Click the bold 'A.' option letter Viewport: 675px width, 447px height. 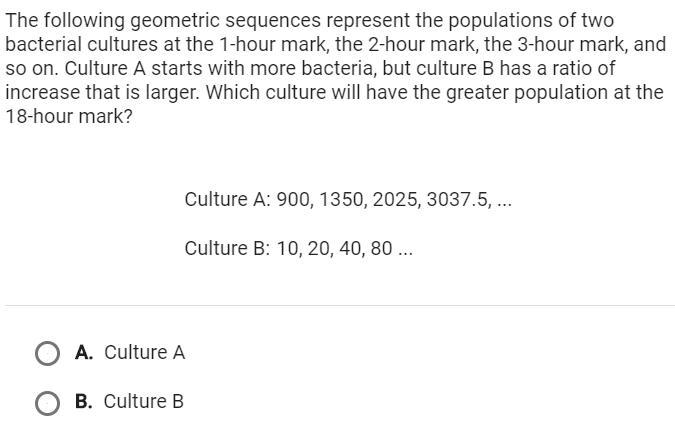pos(84,353)
